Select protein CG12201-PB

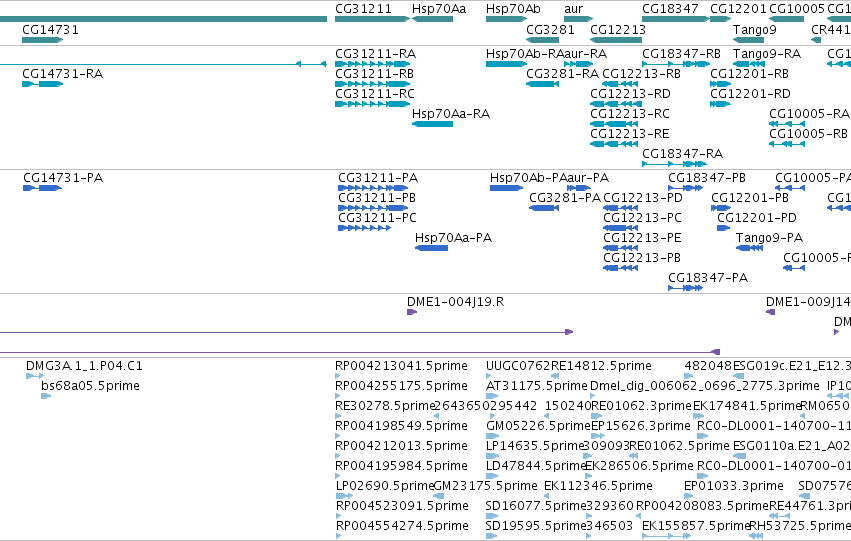tap(721, 208)
